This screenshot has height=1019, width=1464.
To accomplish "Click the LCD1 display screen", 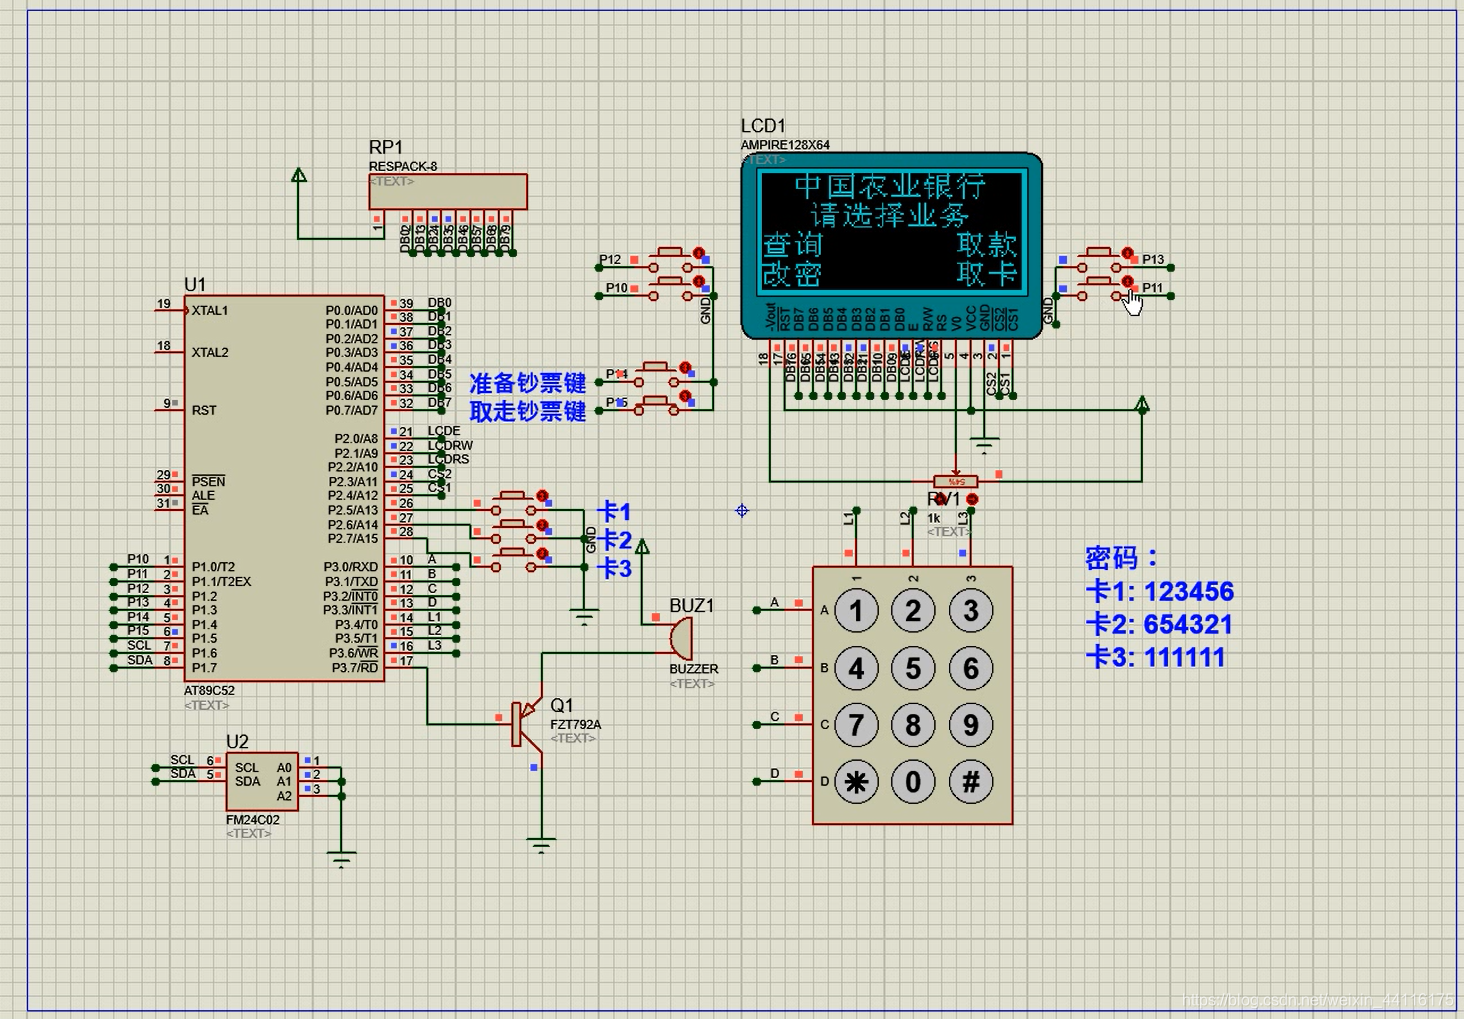I will click(891, 230).
